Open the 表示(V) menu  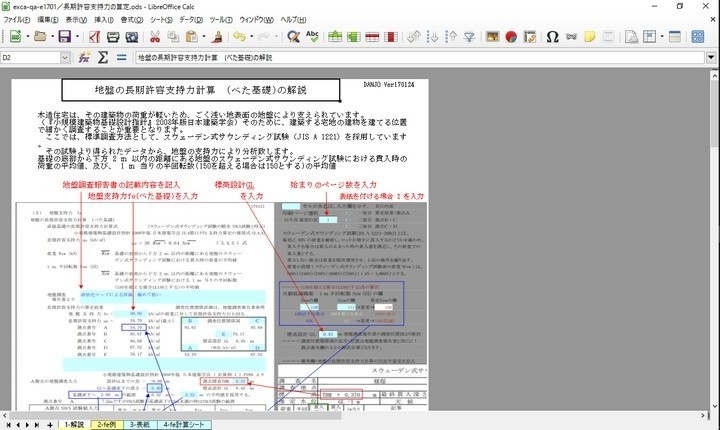[76, 20]
